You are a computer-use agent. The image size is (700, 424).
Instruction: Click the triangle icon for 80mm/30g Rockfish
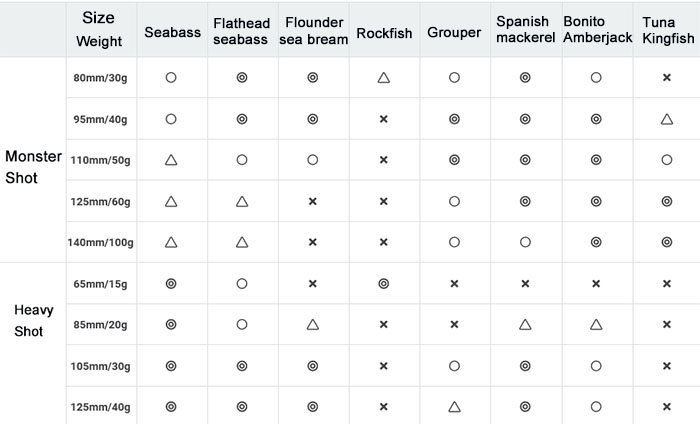point(383,78)
